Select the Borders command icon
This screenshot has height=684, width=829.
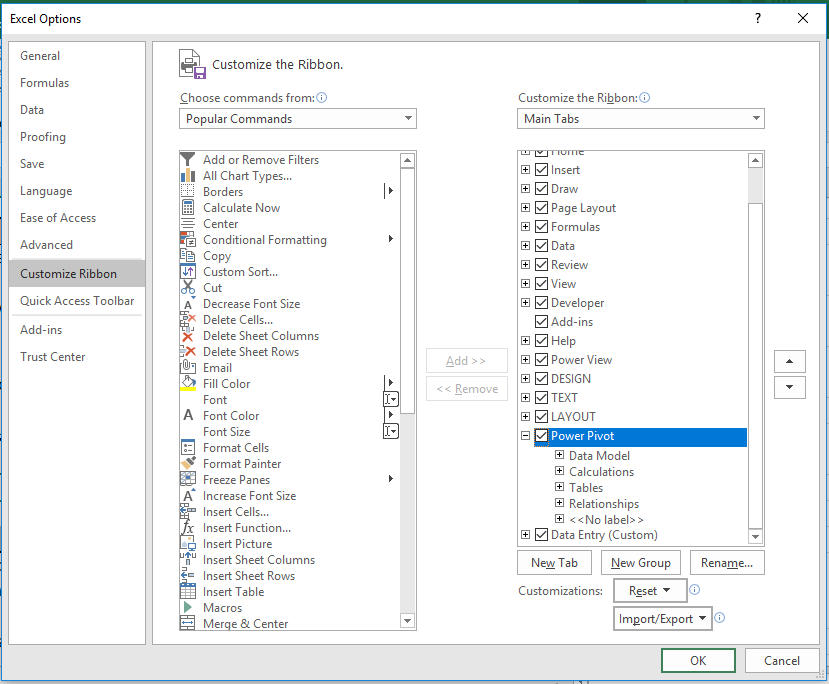click(188, 191)
